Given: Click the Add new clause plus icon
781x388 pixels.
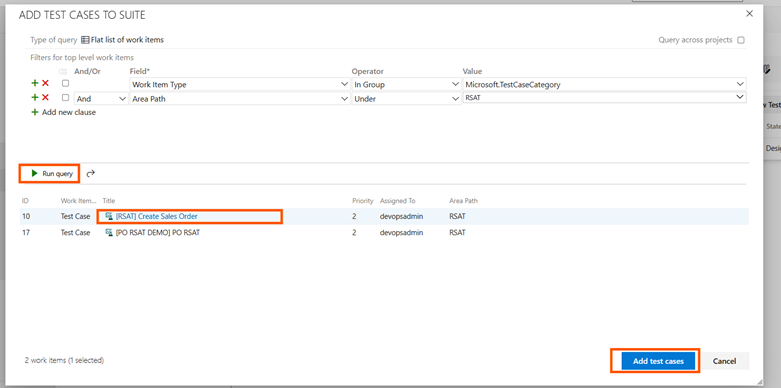Looking at the screenshot, I should (35, 112).
